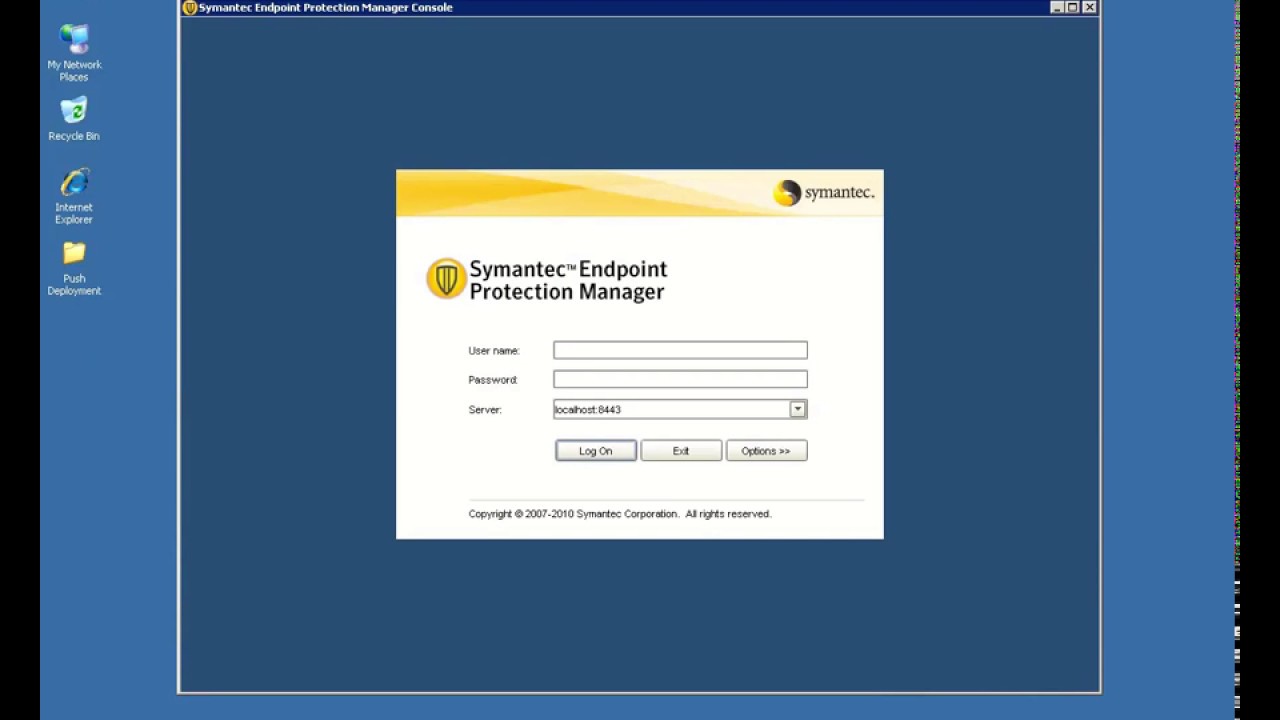Click the Copyright 2007-2010 Symantec Corporation text
The height and width of the screenshot is (720, 1280).
pyautogui.click(x=620, y=514)
